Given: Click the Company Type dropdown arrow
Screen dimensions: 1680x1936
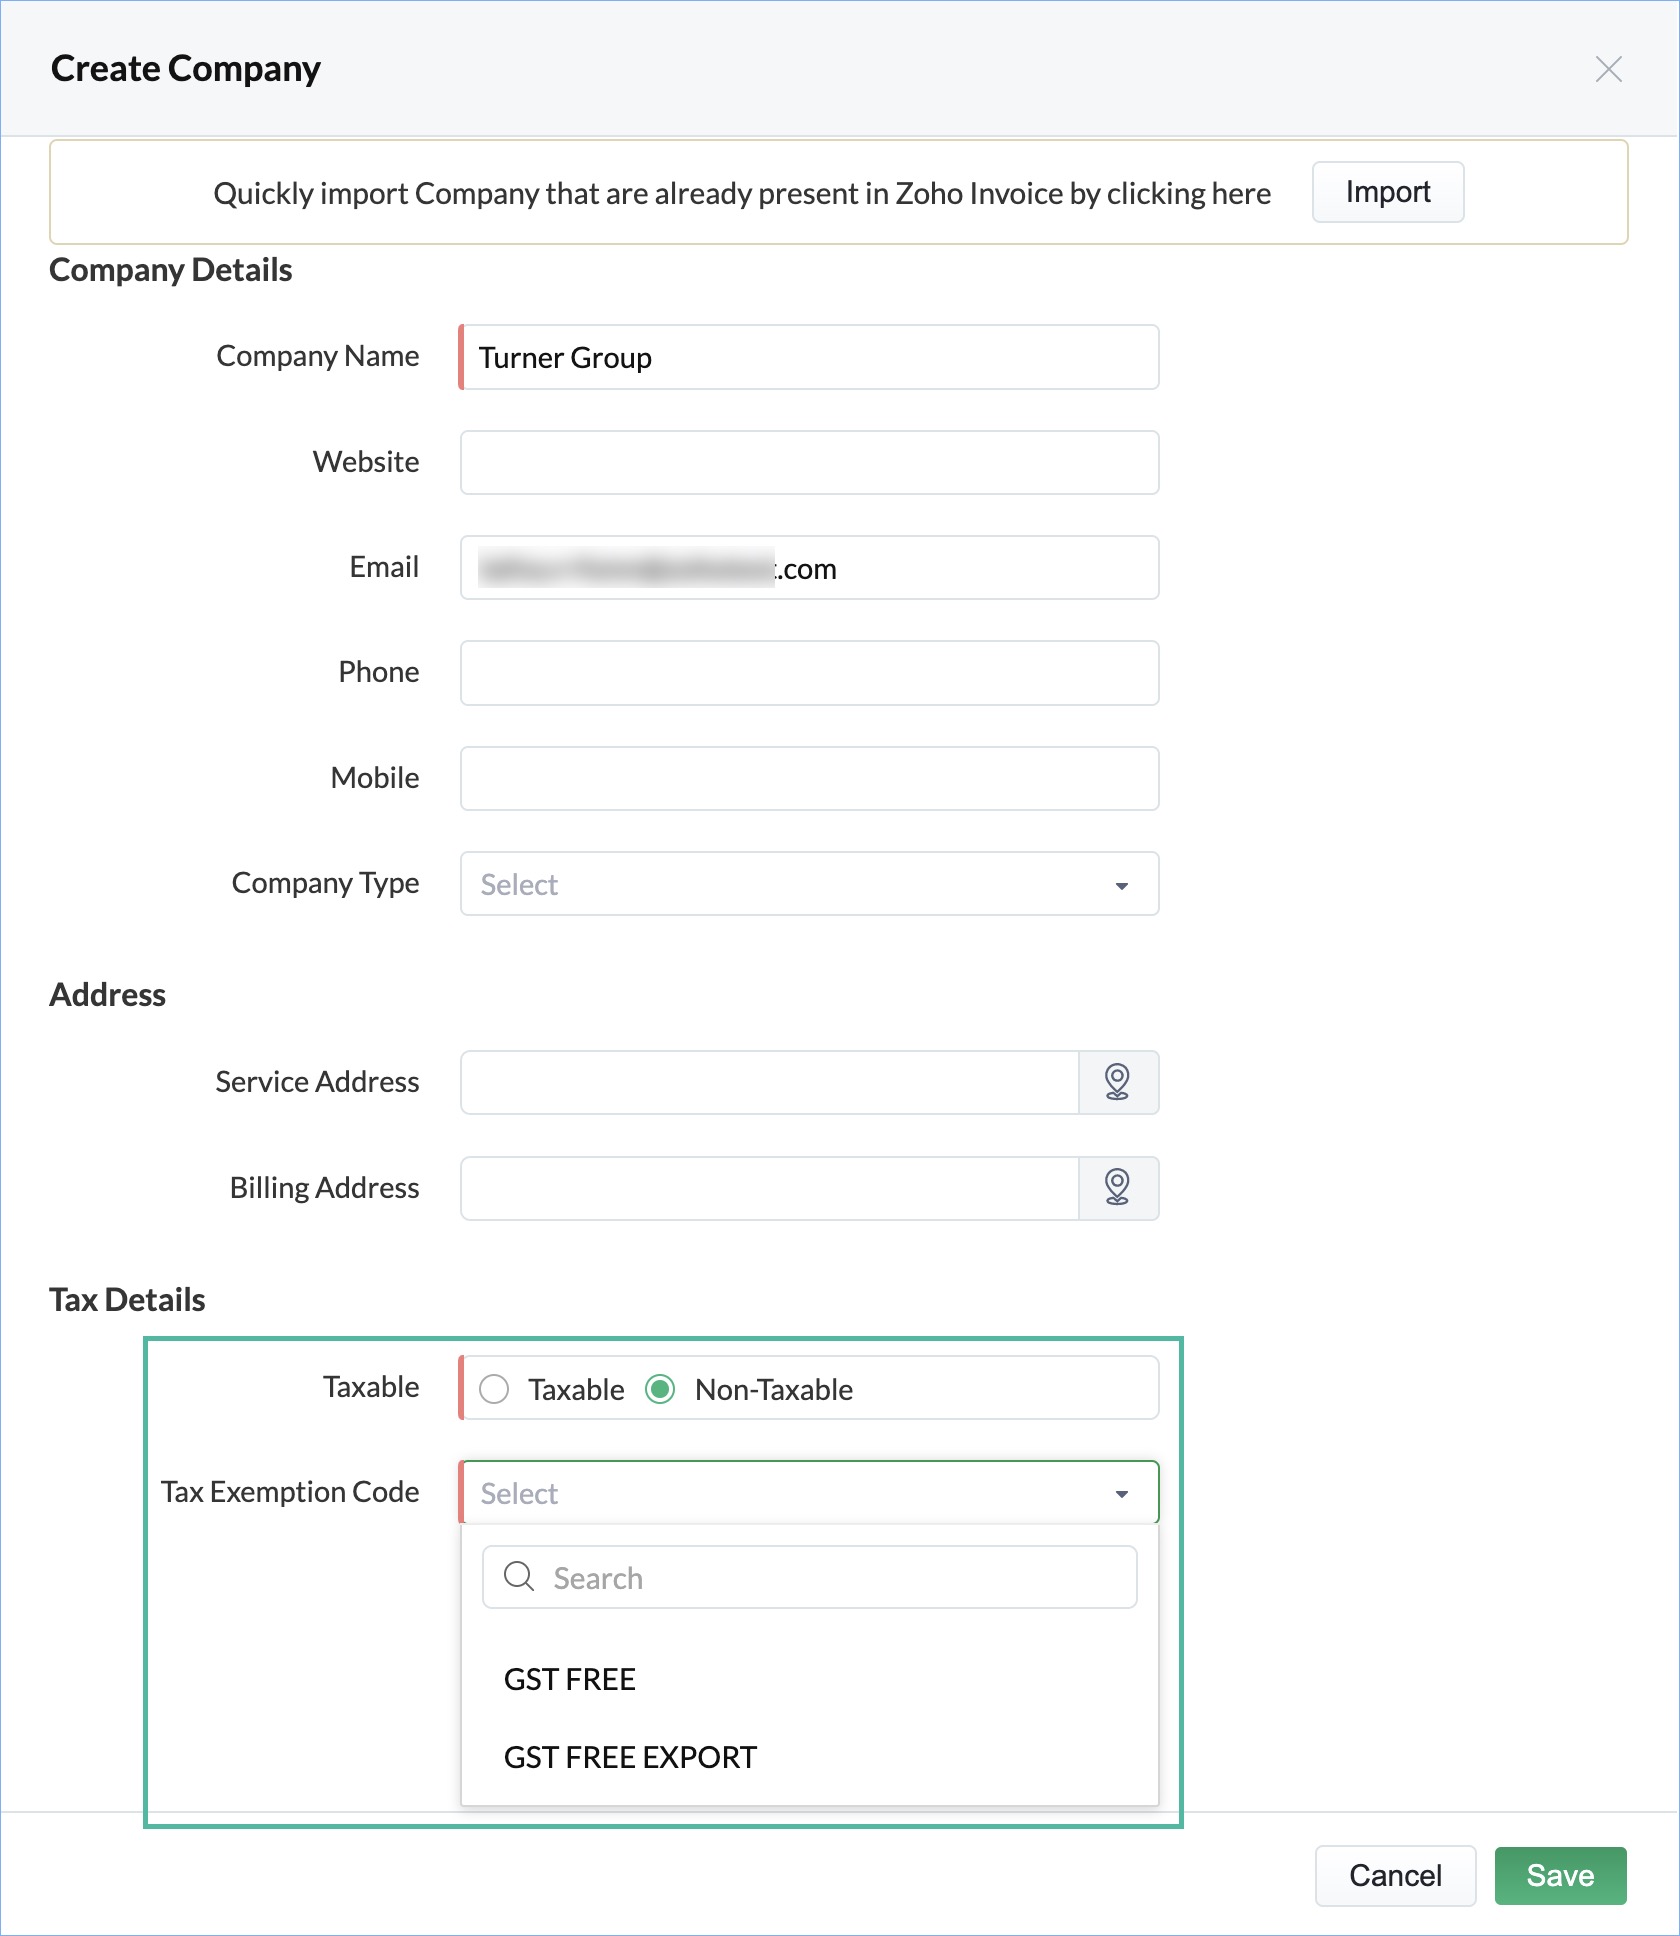Looking at the screenshot, I should [1122, 885].
